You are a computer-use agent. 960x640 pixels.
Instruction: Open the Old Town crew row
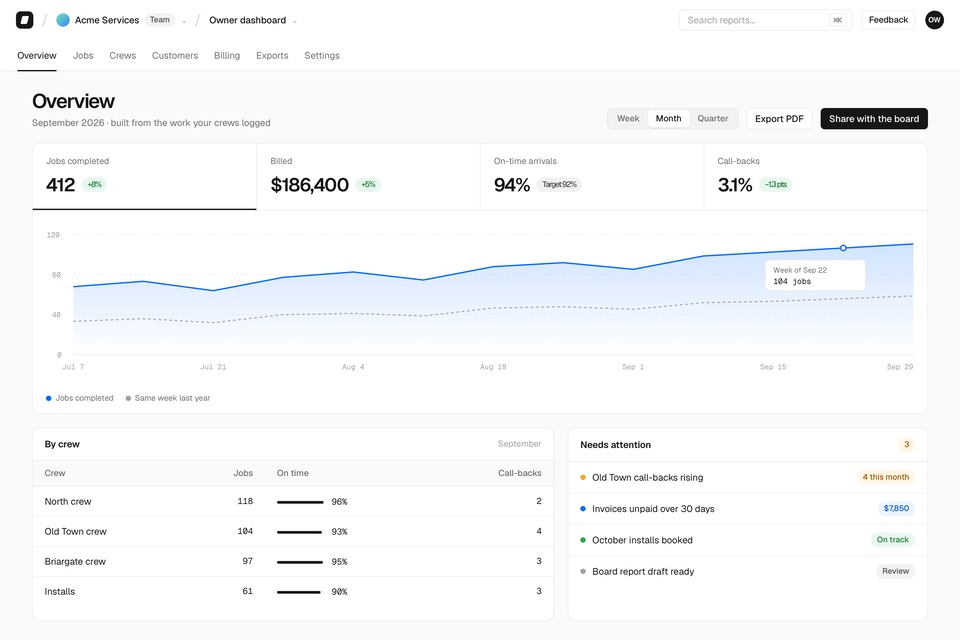(x=293, y=532)
